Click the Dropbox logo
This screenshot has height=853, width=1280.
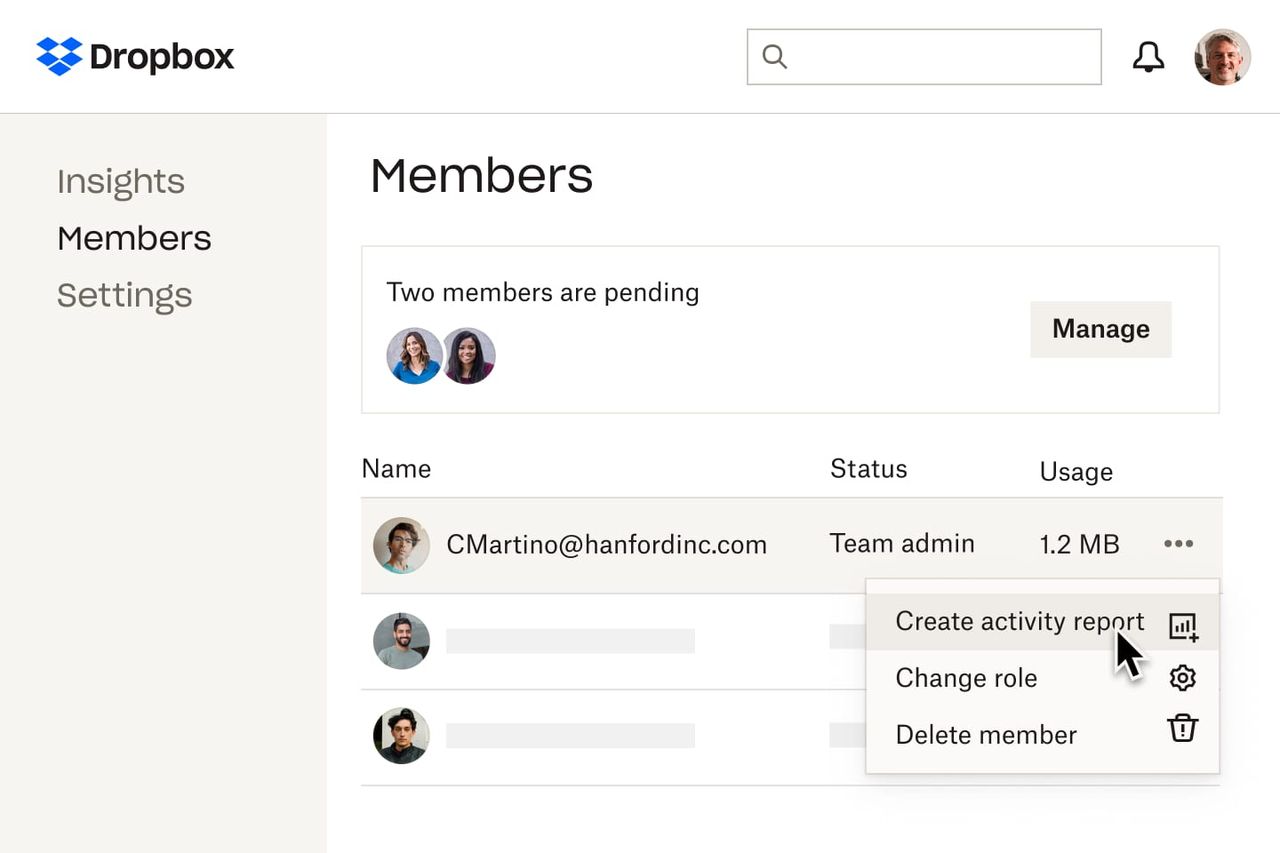(x=134, y=57)
